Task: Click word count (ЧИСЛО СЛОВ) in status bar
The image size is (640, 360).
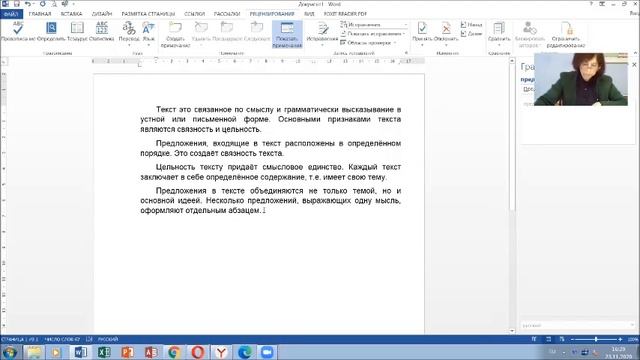Action: click(62, 339)
